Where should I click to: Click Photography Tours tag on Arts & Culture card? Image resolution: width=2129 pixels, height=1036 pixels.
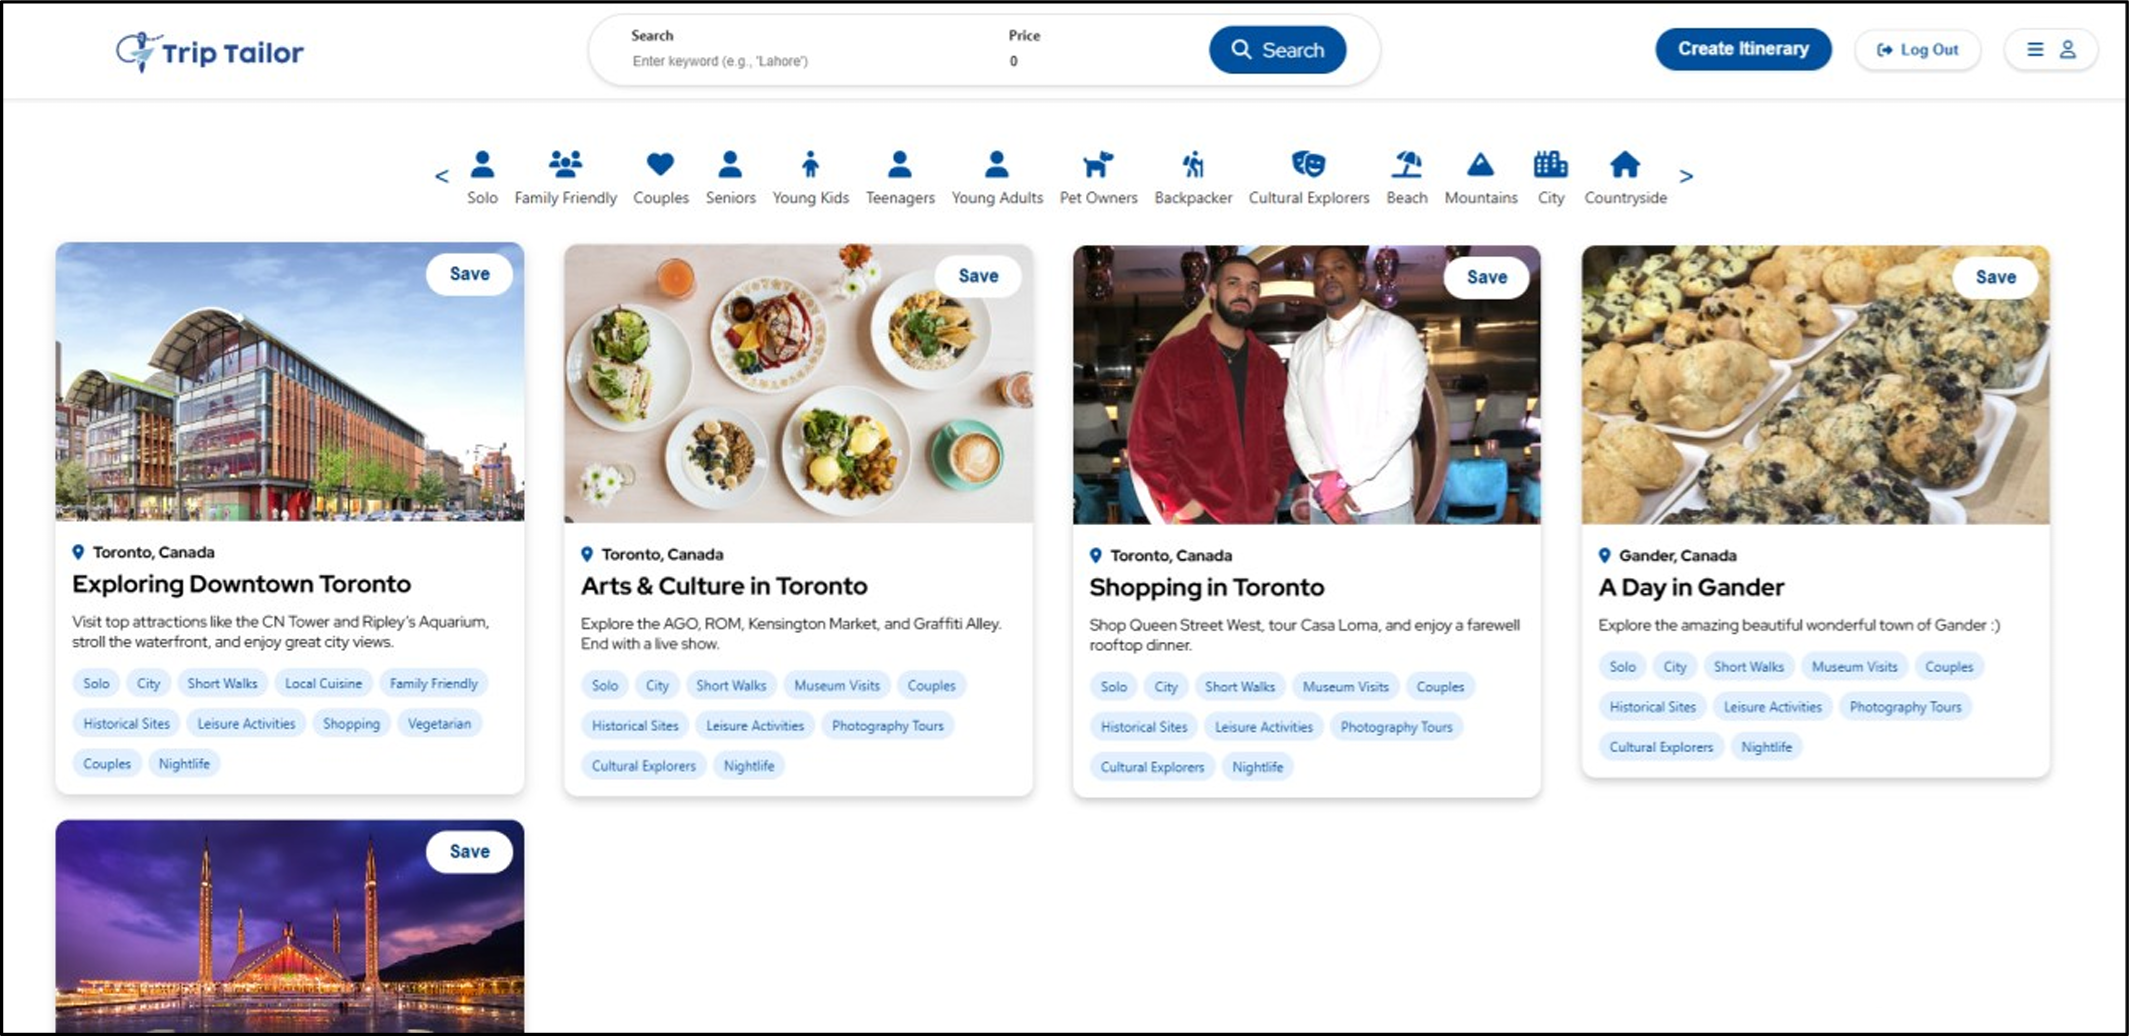point(887,726)
